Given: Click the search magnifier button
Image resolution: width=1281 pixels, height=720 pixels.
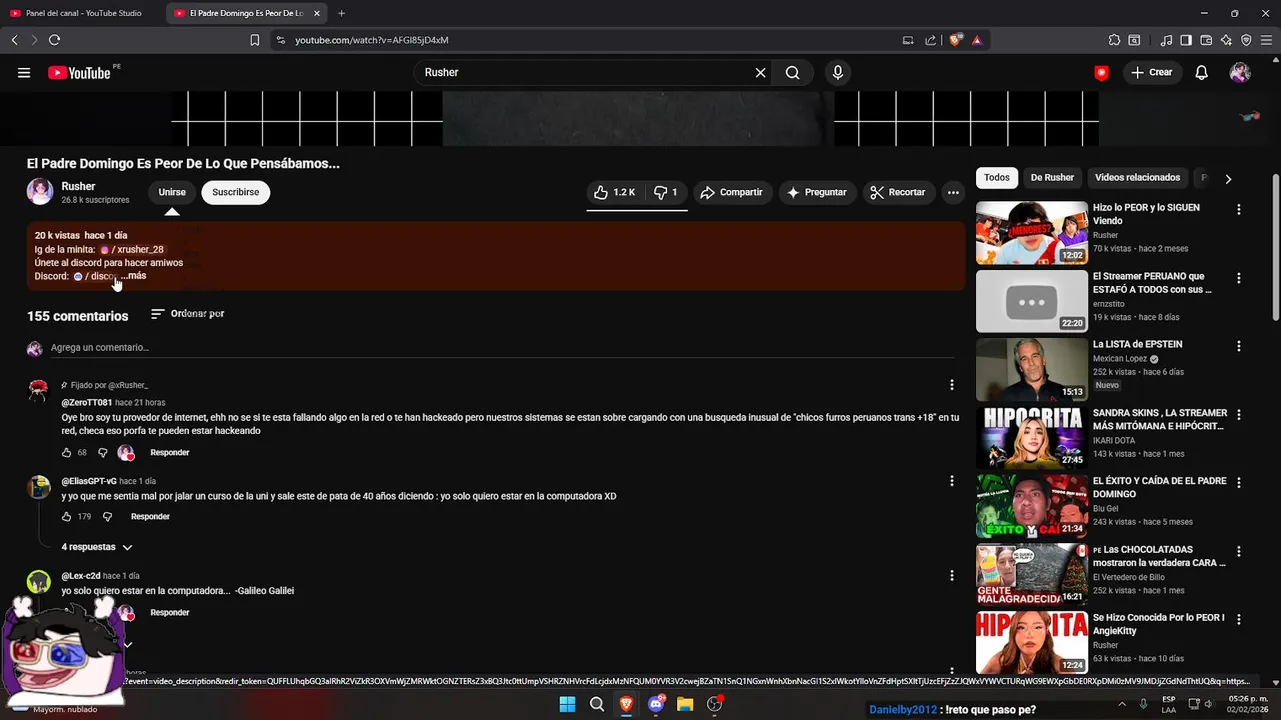Looking at the screenshot, I should click(x=792, y=72).
